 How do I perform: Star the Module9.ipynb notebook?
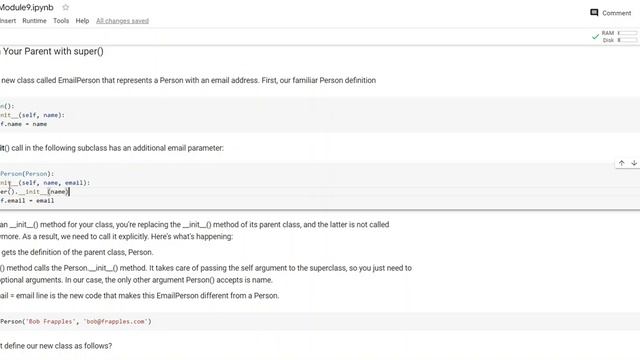65,7
